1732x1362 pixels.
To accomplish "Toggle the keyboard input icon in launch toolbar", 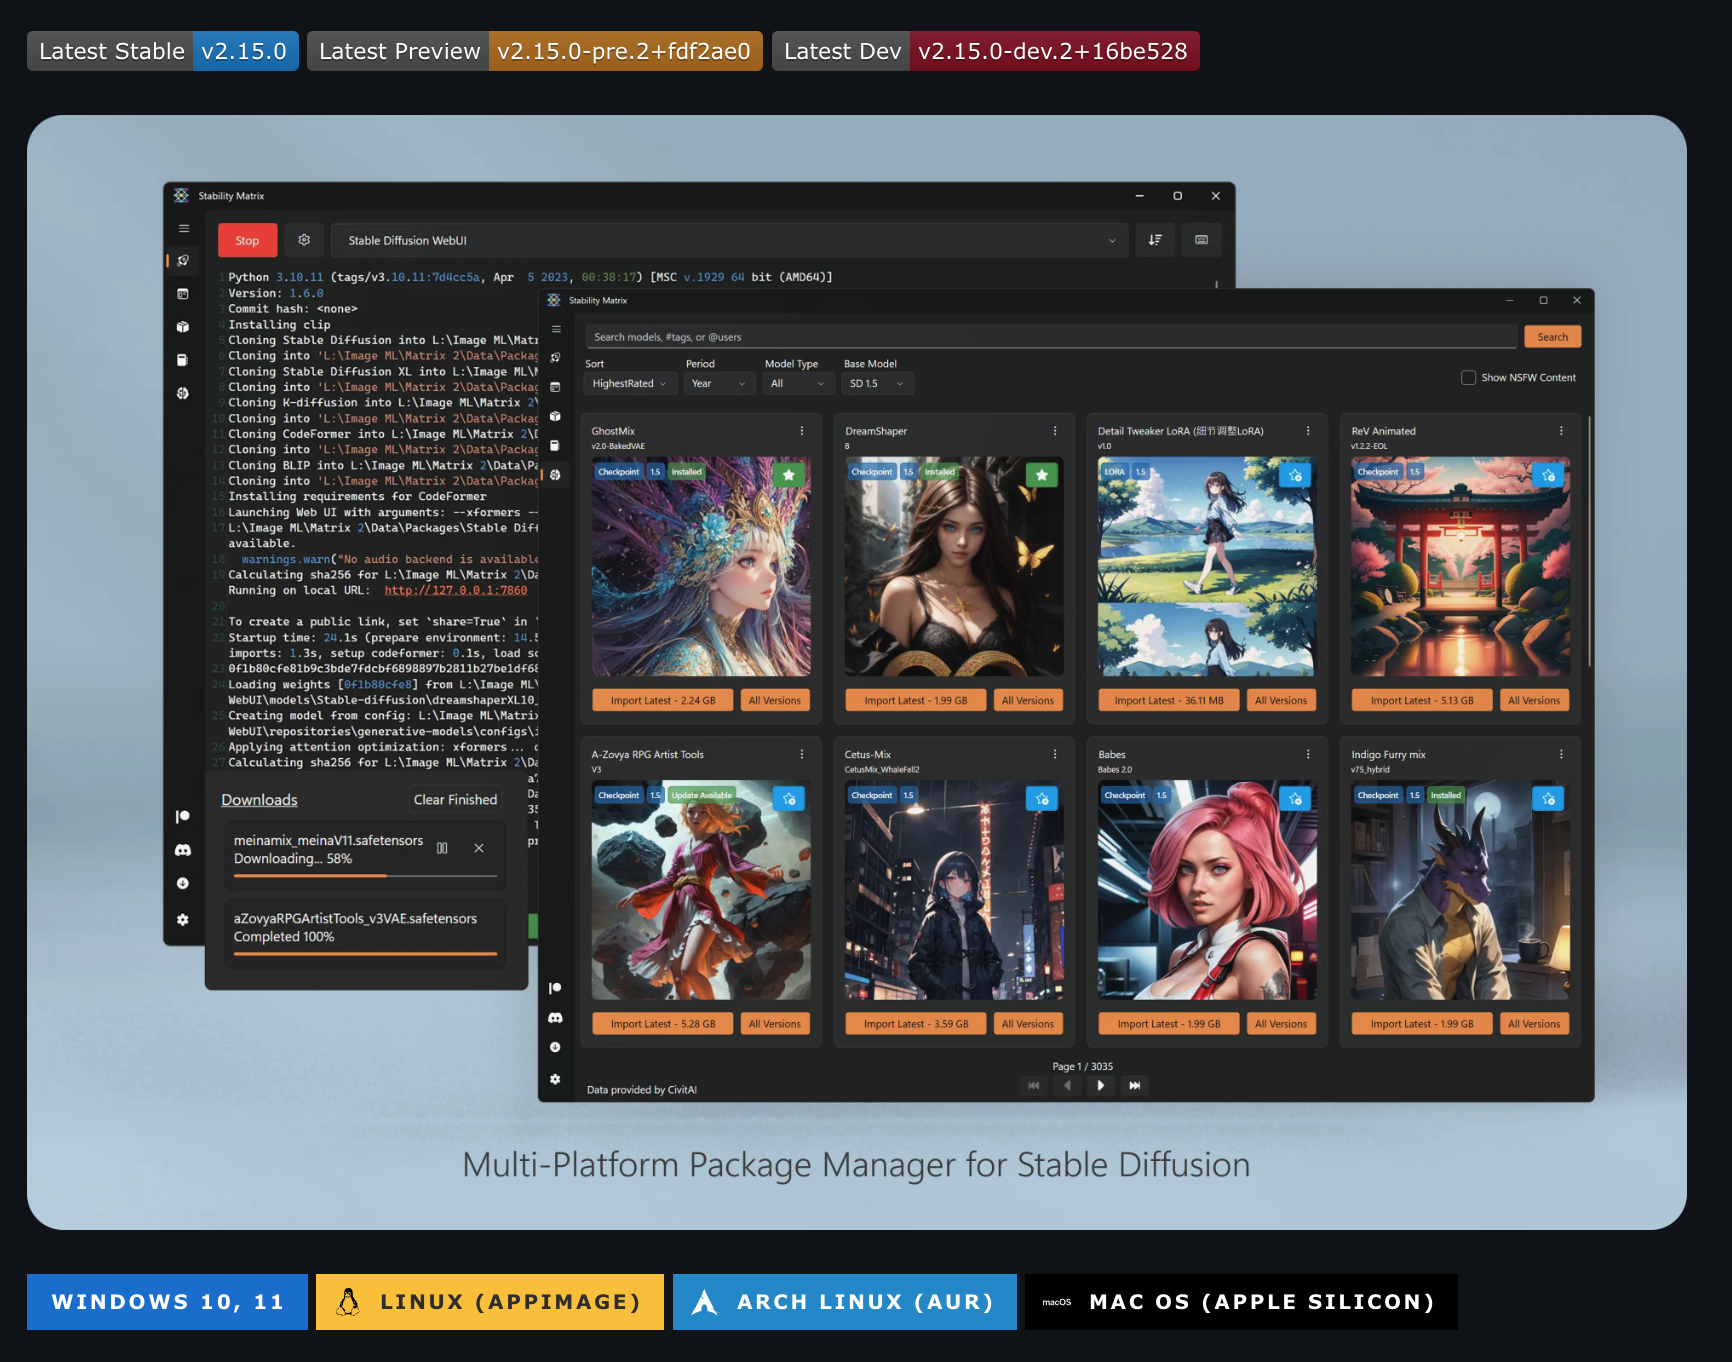I will point(1201,240).
